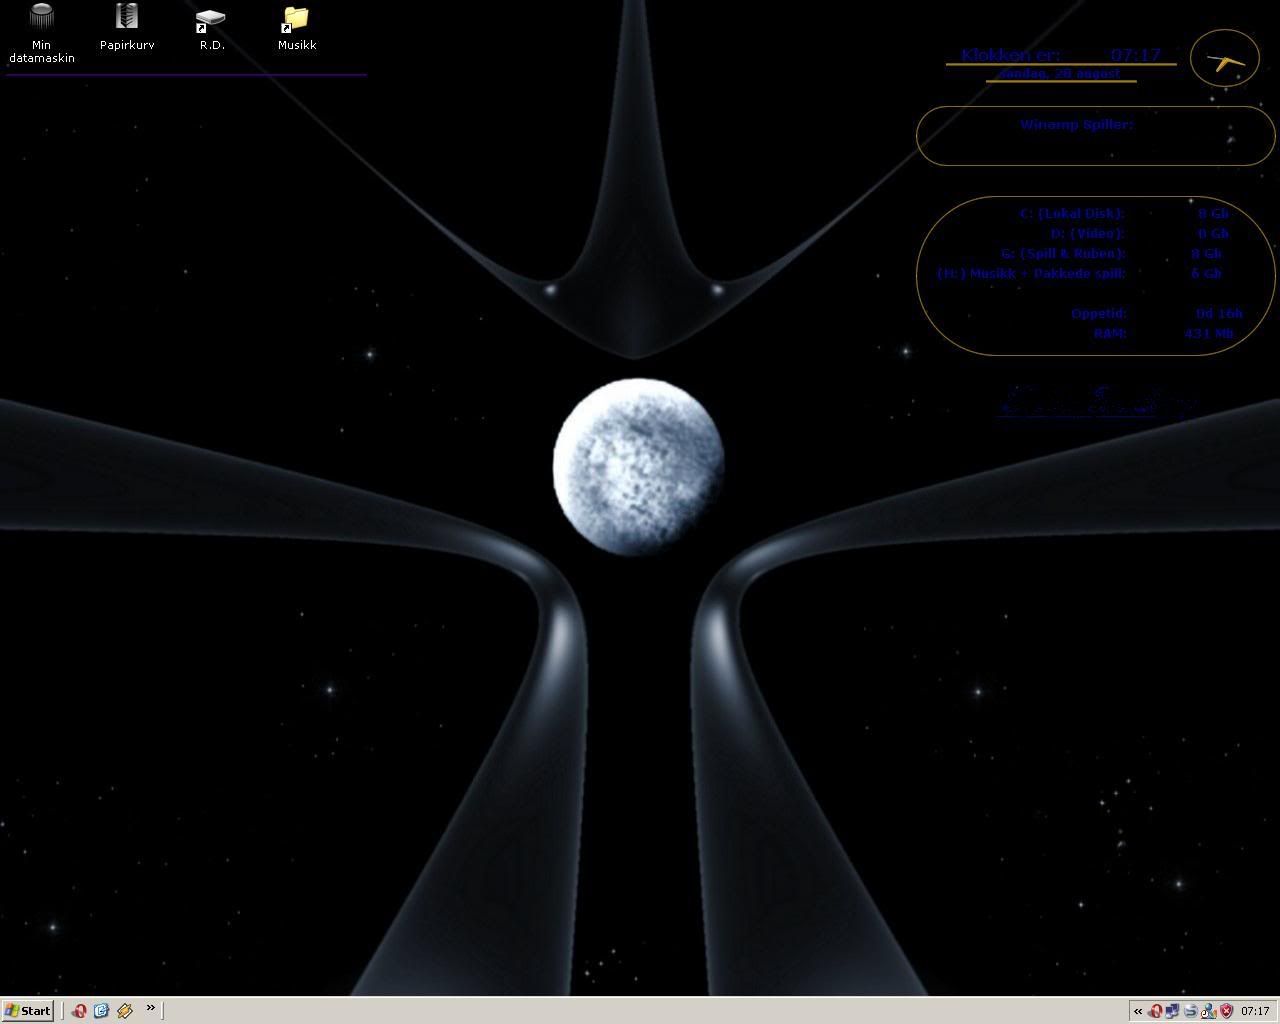Click the round silver S tray icon

[x=1190, y=1011]
